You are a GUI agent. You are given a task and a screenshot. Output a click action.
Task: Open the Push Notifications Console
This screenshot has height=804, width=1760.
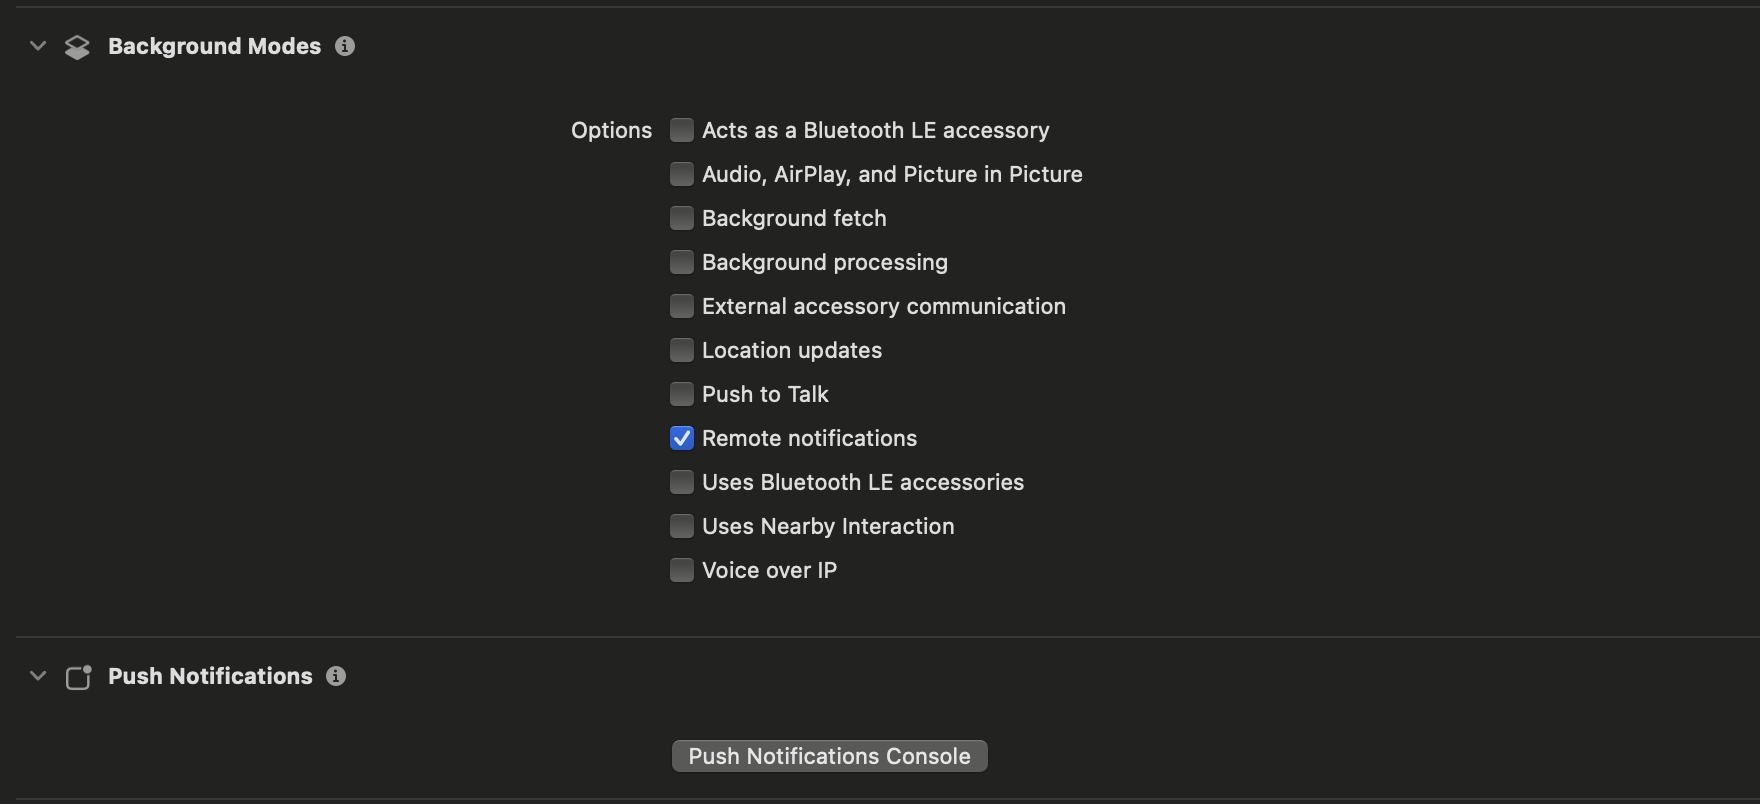point(829,756)
